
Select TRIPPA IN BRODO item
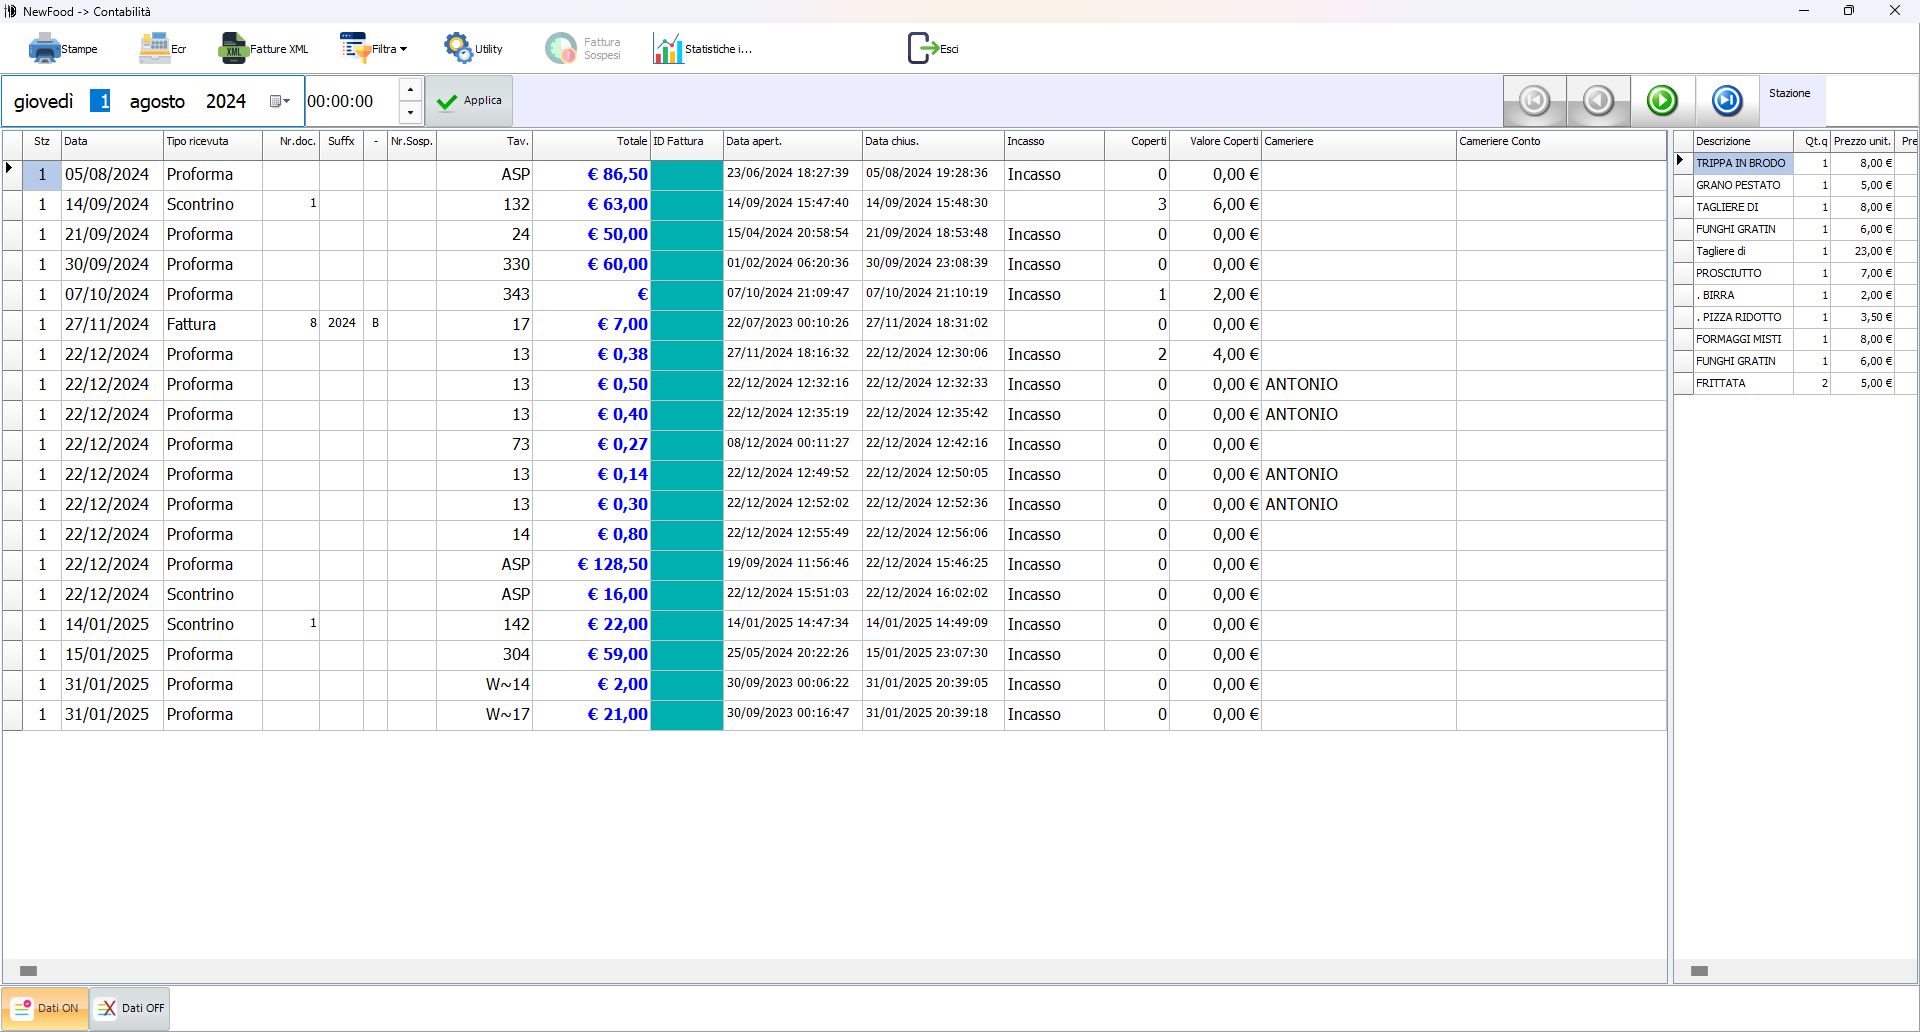(1741, 163)
